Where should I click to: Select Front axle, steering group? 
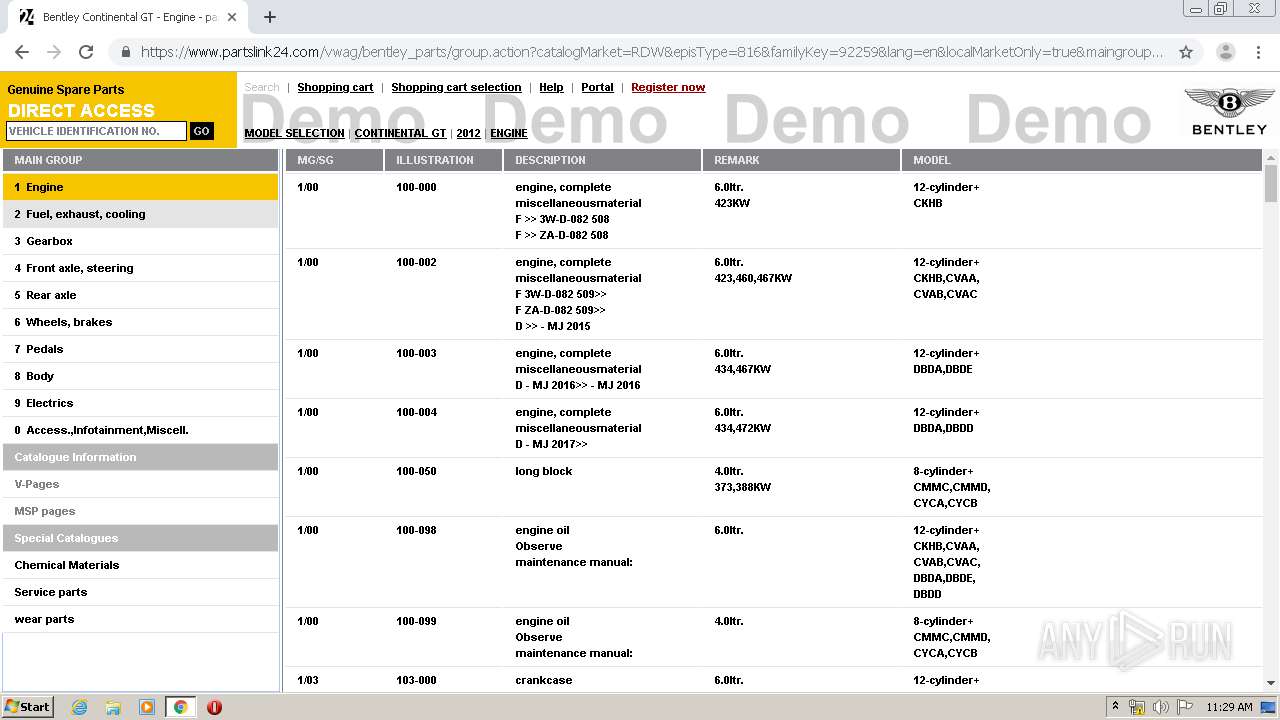(140, 268)
